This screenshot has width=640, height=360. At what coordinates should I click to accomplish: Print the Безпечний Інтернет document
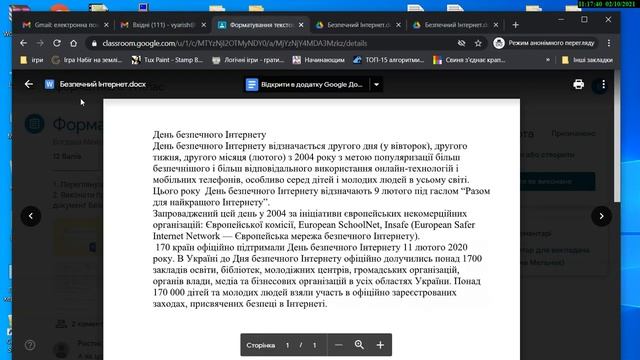(578, 84)
